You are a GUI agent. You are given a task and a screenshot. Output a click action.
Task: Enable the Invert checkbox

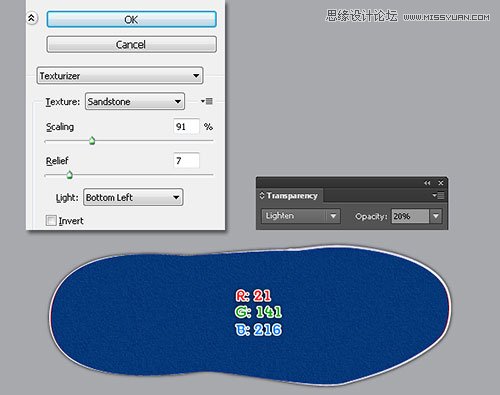click(51, 220)
